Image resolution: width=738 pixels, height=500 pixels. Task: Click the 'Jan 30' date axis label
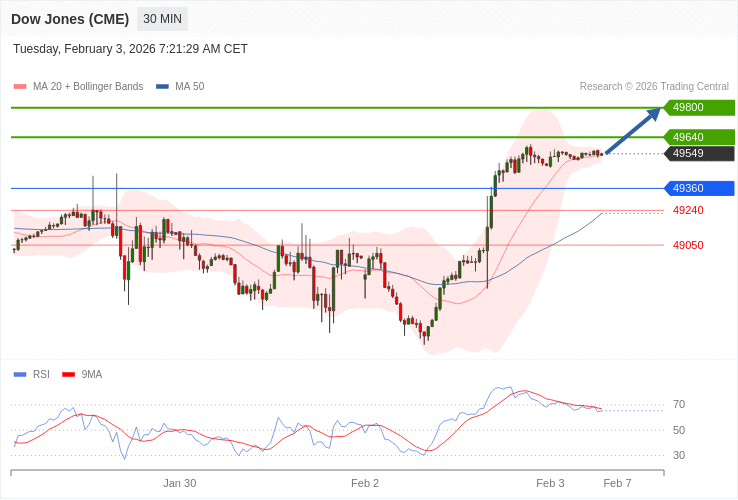point(180,484)
